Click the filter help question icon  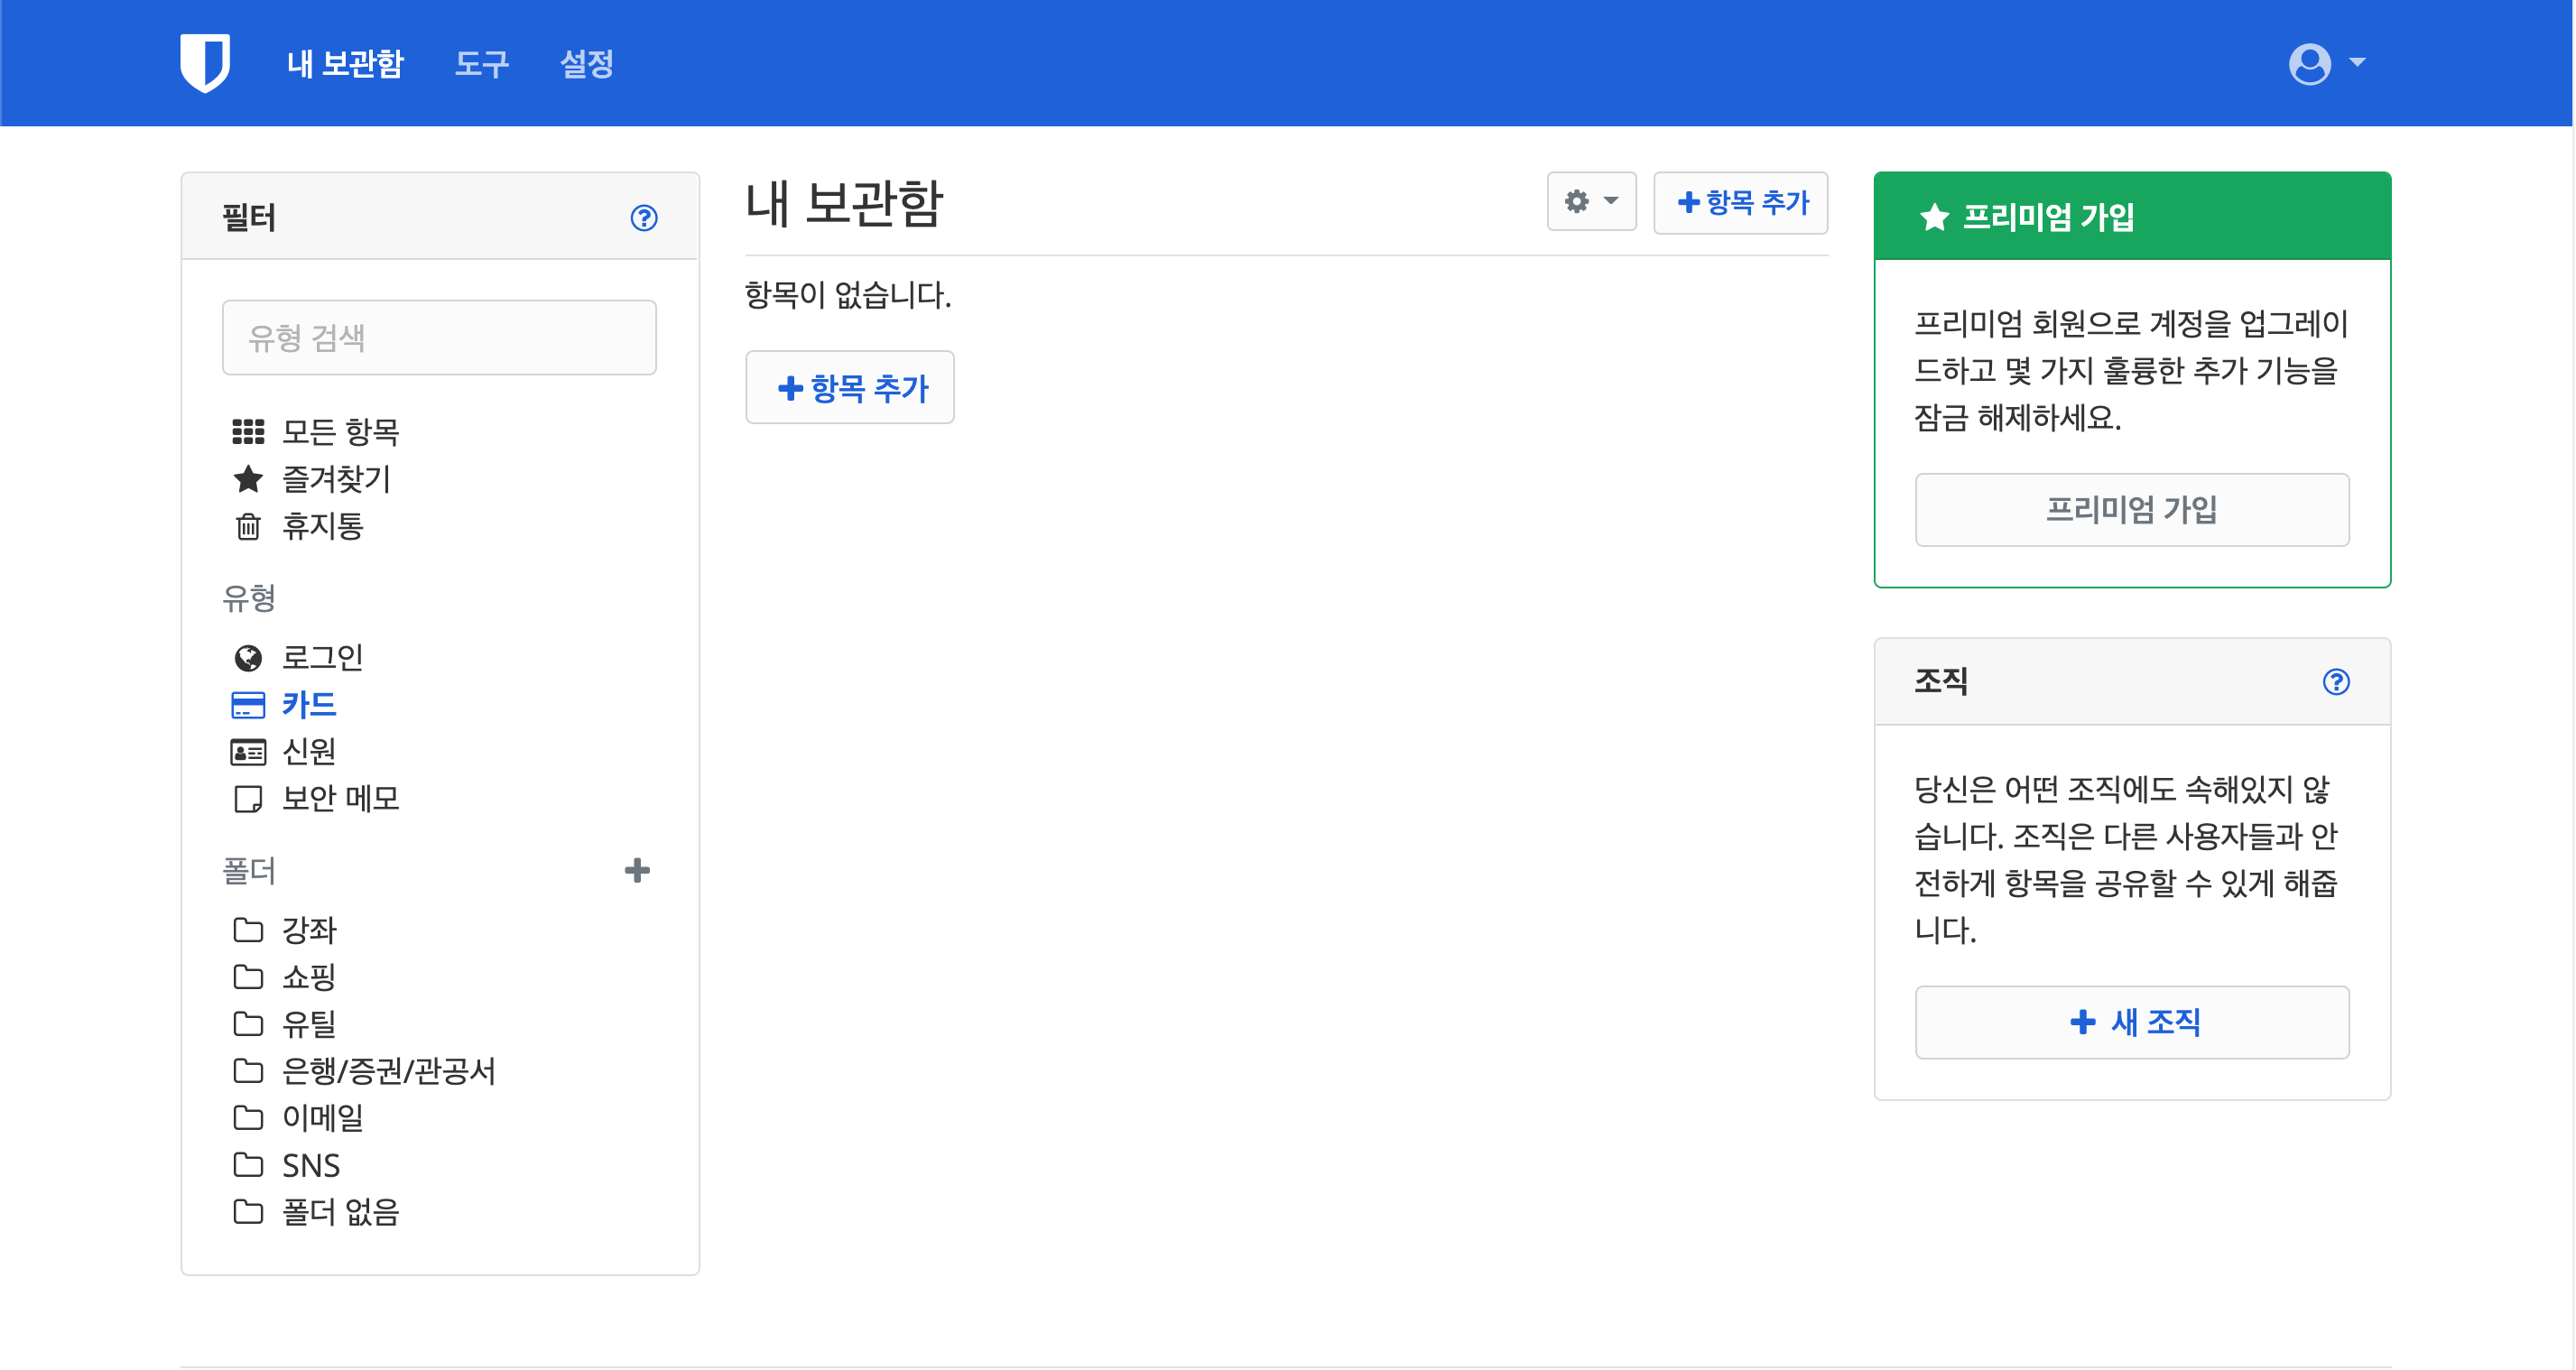(644, 217)
